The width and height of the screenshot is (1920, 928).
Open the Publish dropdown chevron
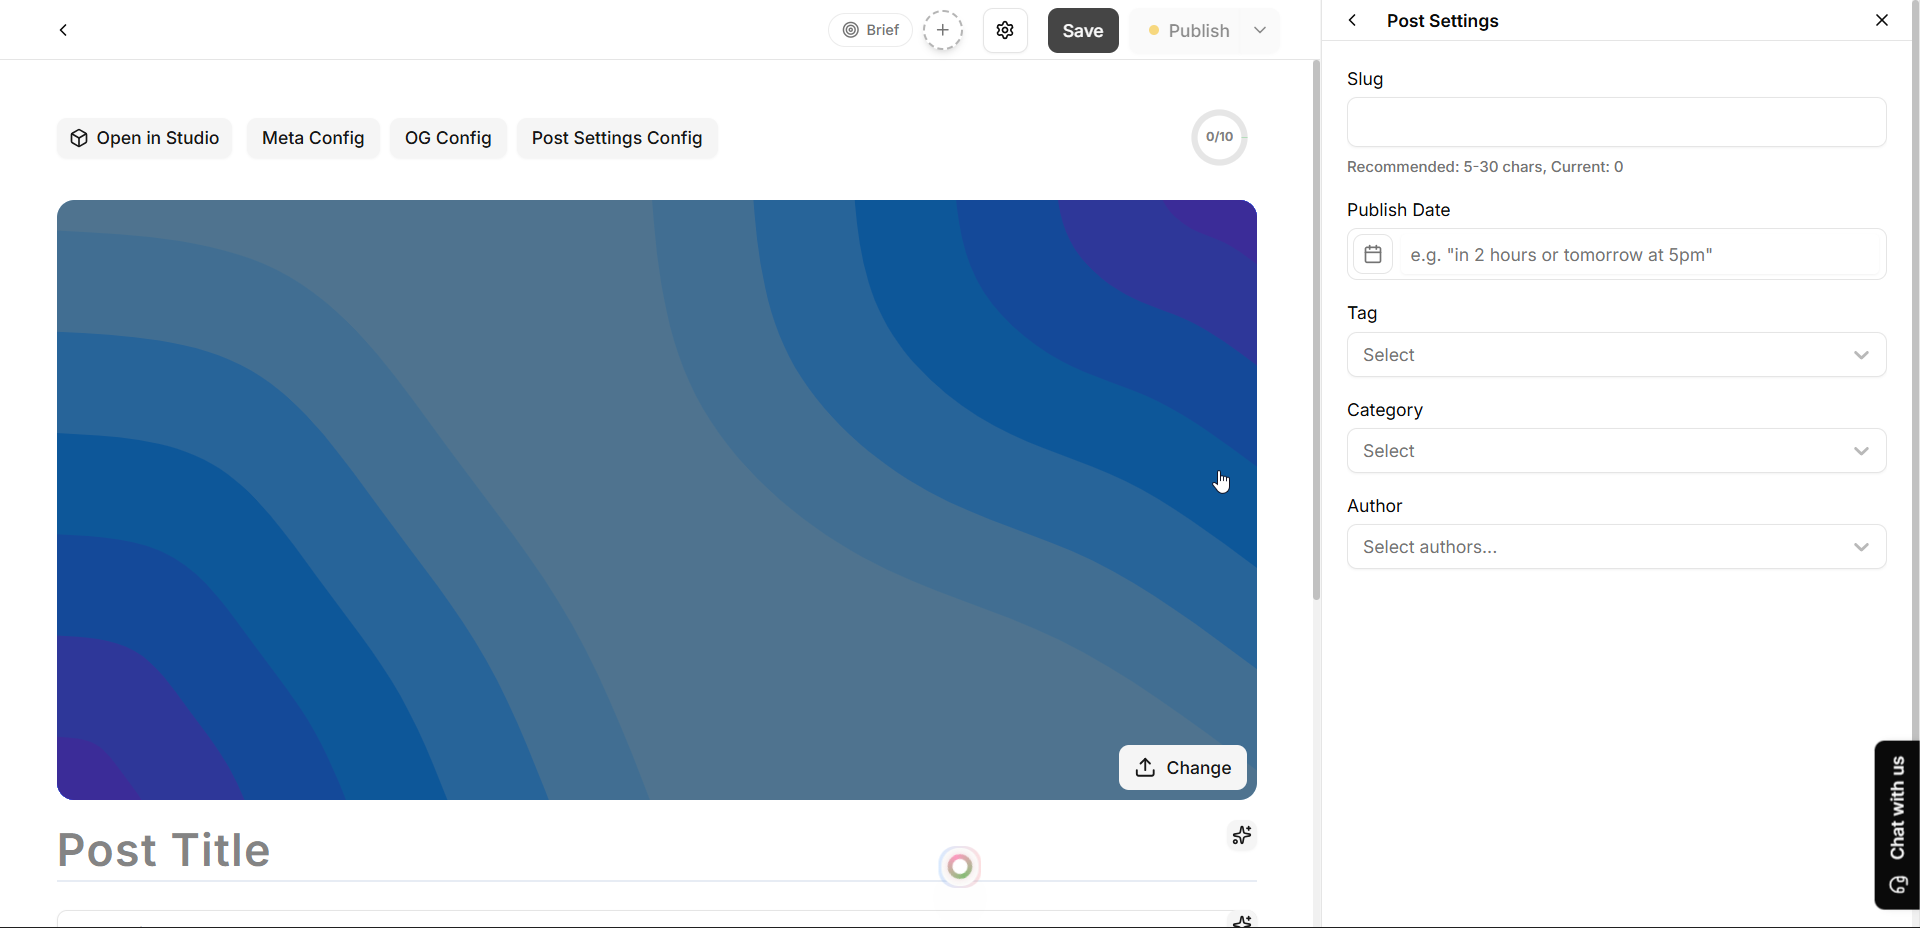click(x=1260, y=30)
